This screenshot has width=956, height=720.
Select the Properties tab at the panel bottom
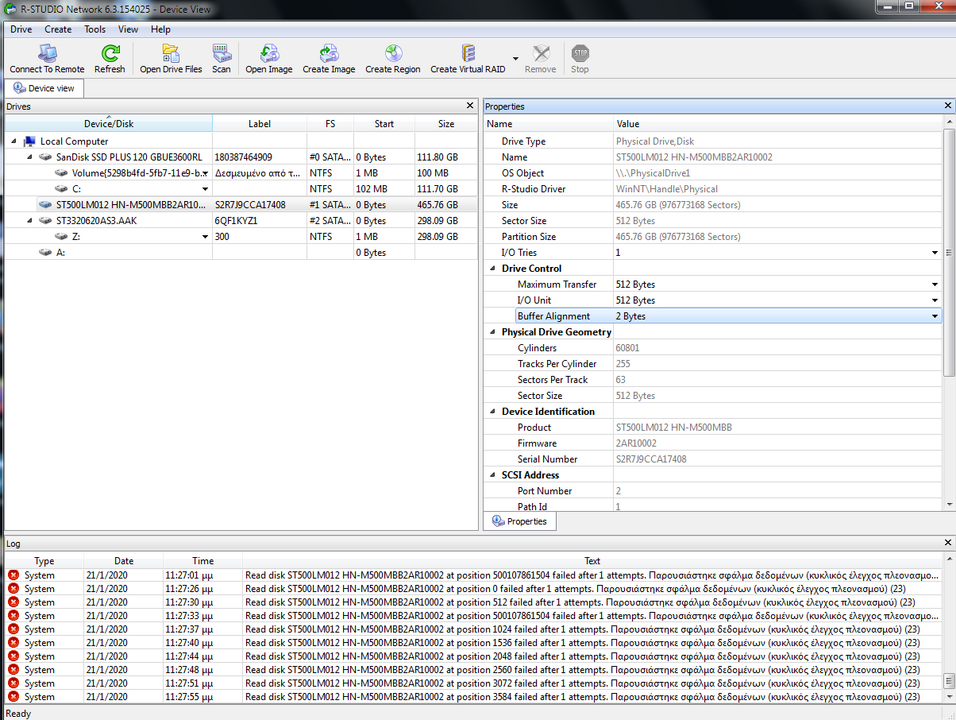tap(520, 521)
